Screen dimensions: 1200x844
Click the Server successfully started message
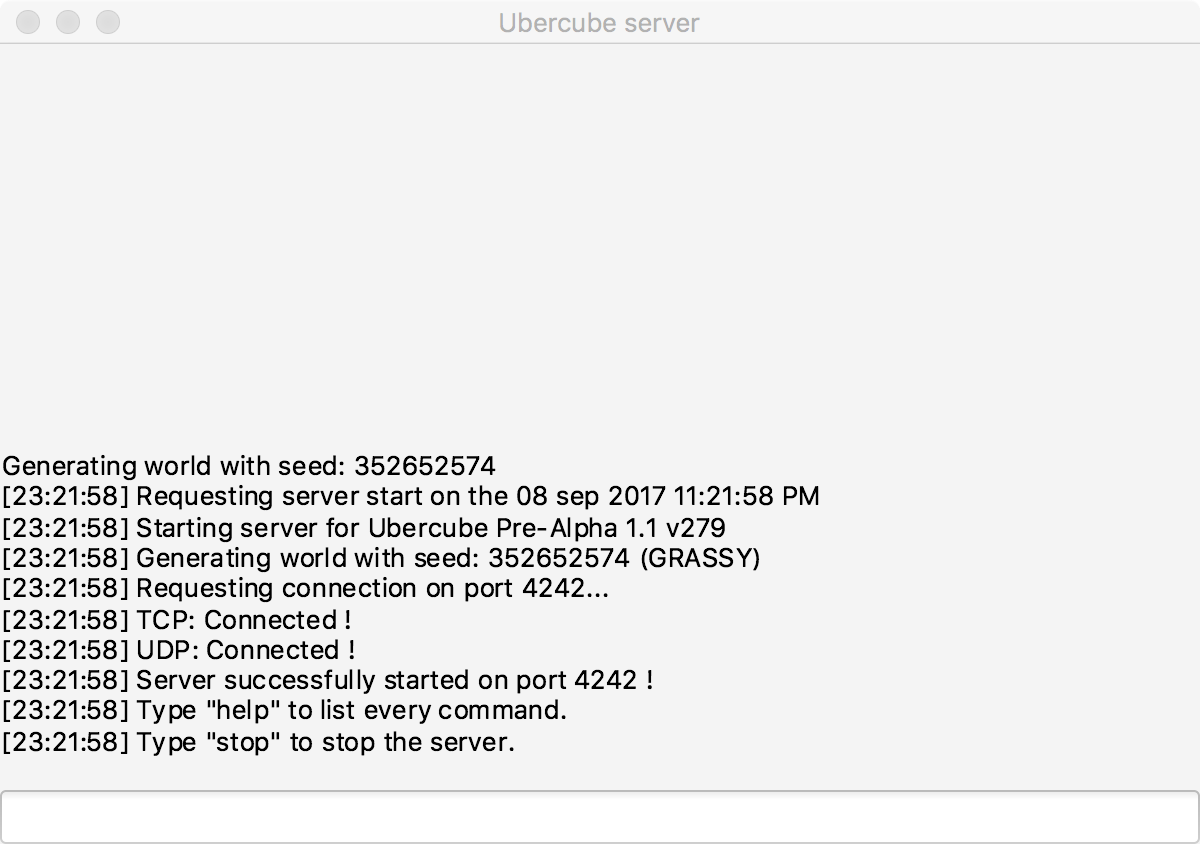[320, 680]
